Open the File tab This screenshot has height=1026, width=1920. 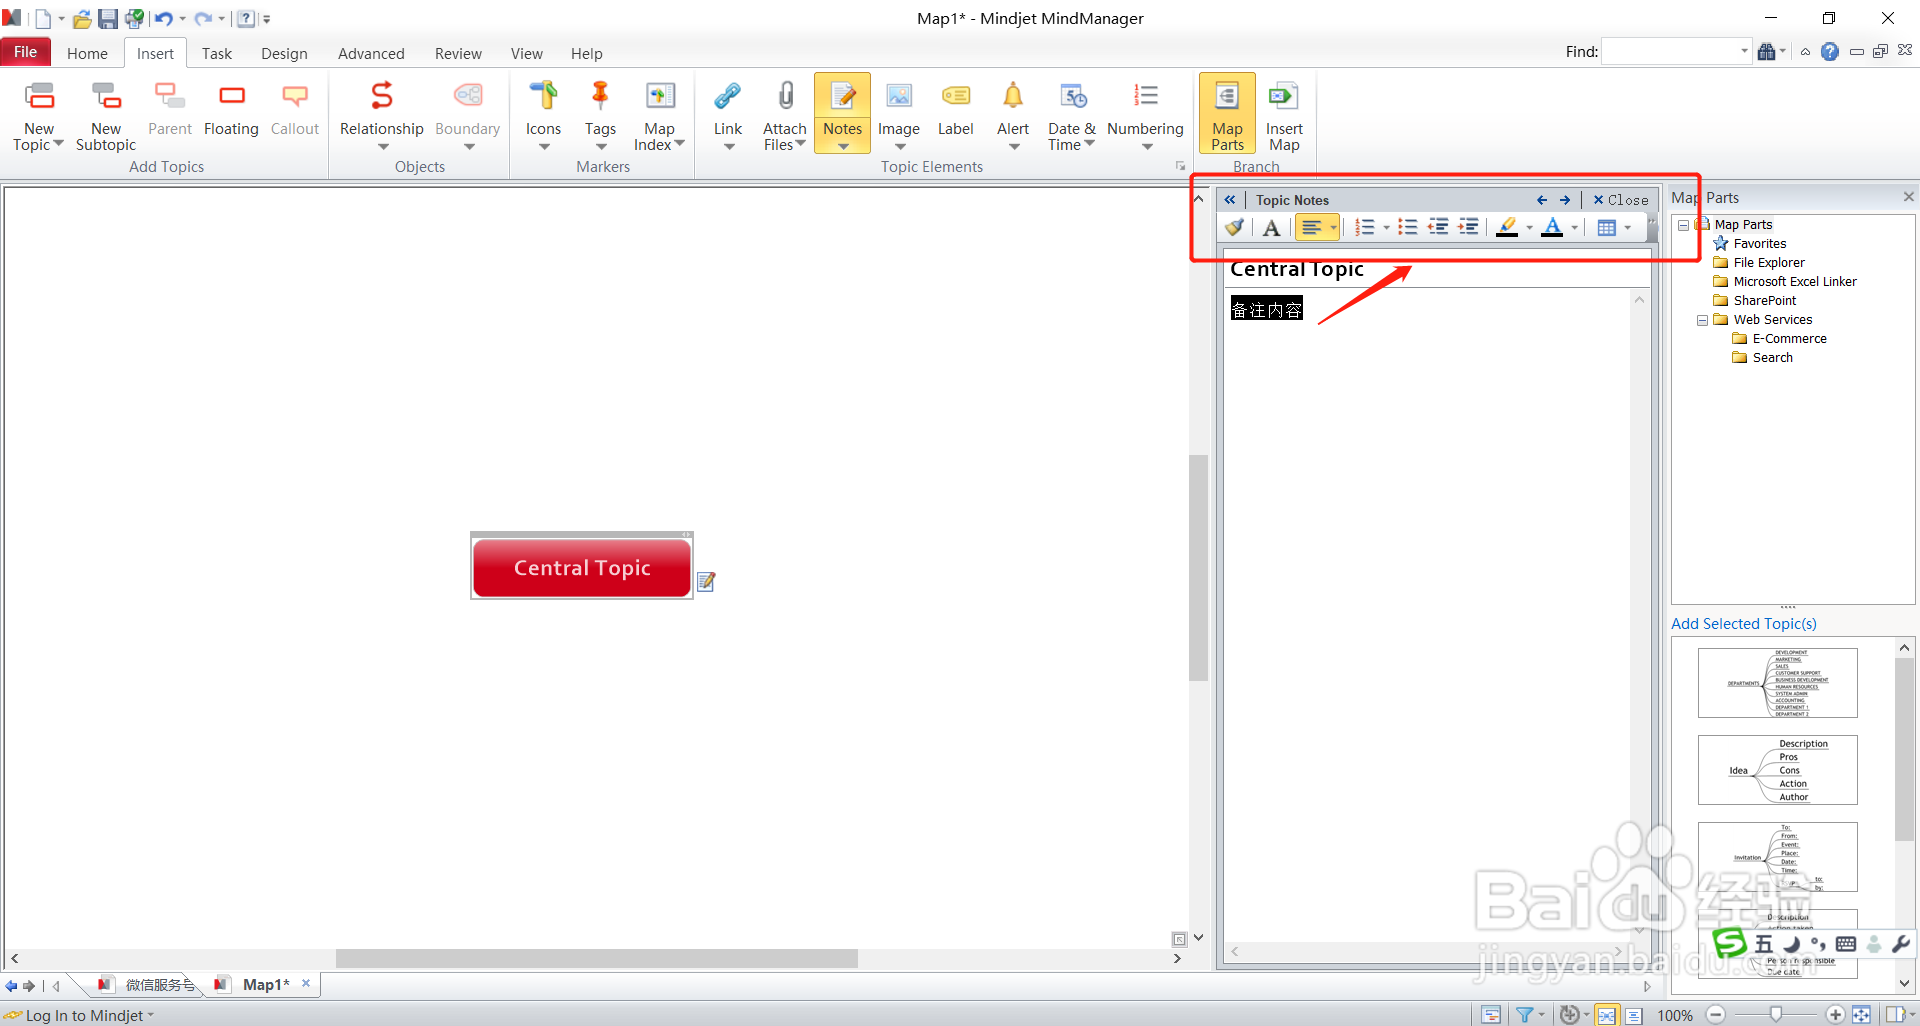tap(26, 52)
